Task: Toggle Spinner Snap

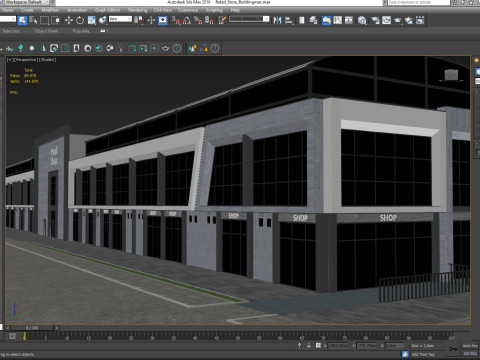Action: coord(209,20)
